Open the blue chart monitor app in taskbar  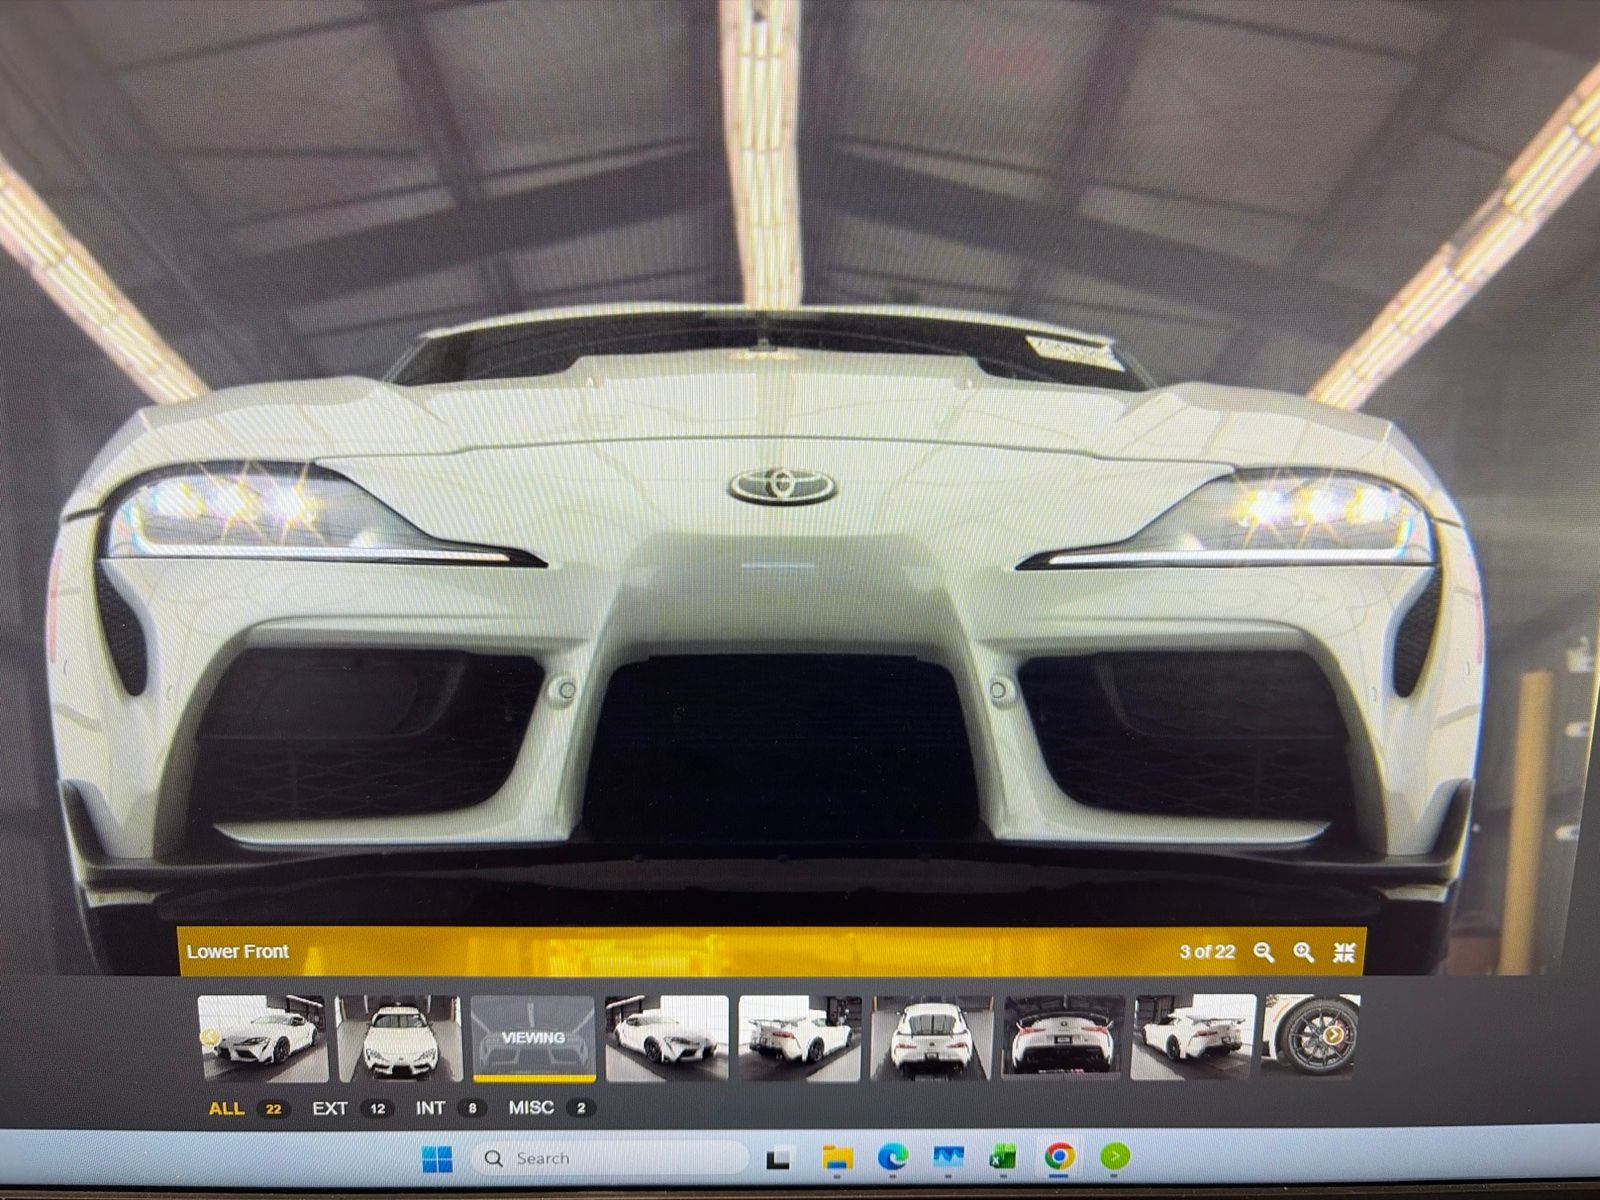point(948,1158)
